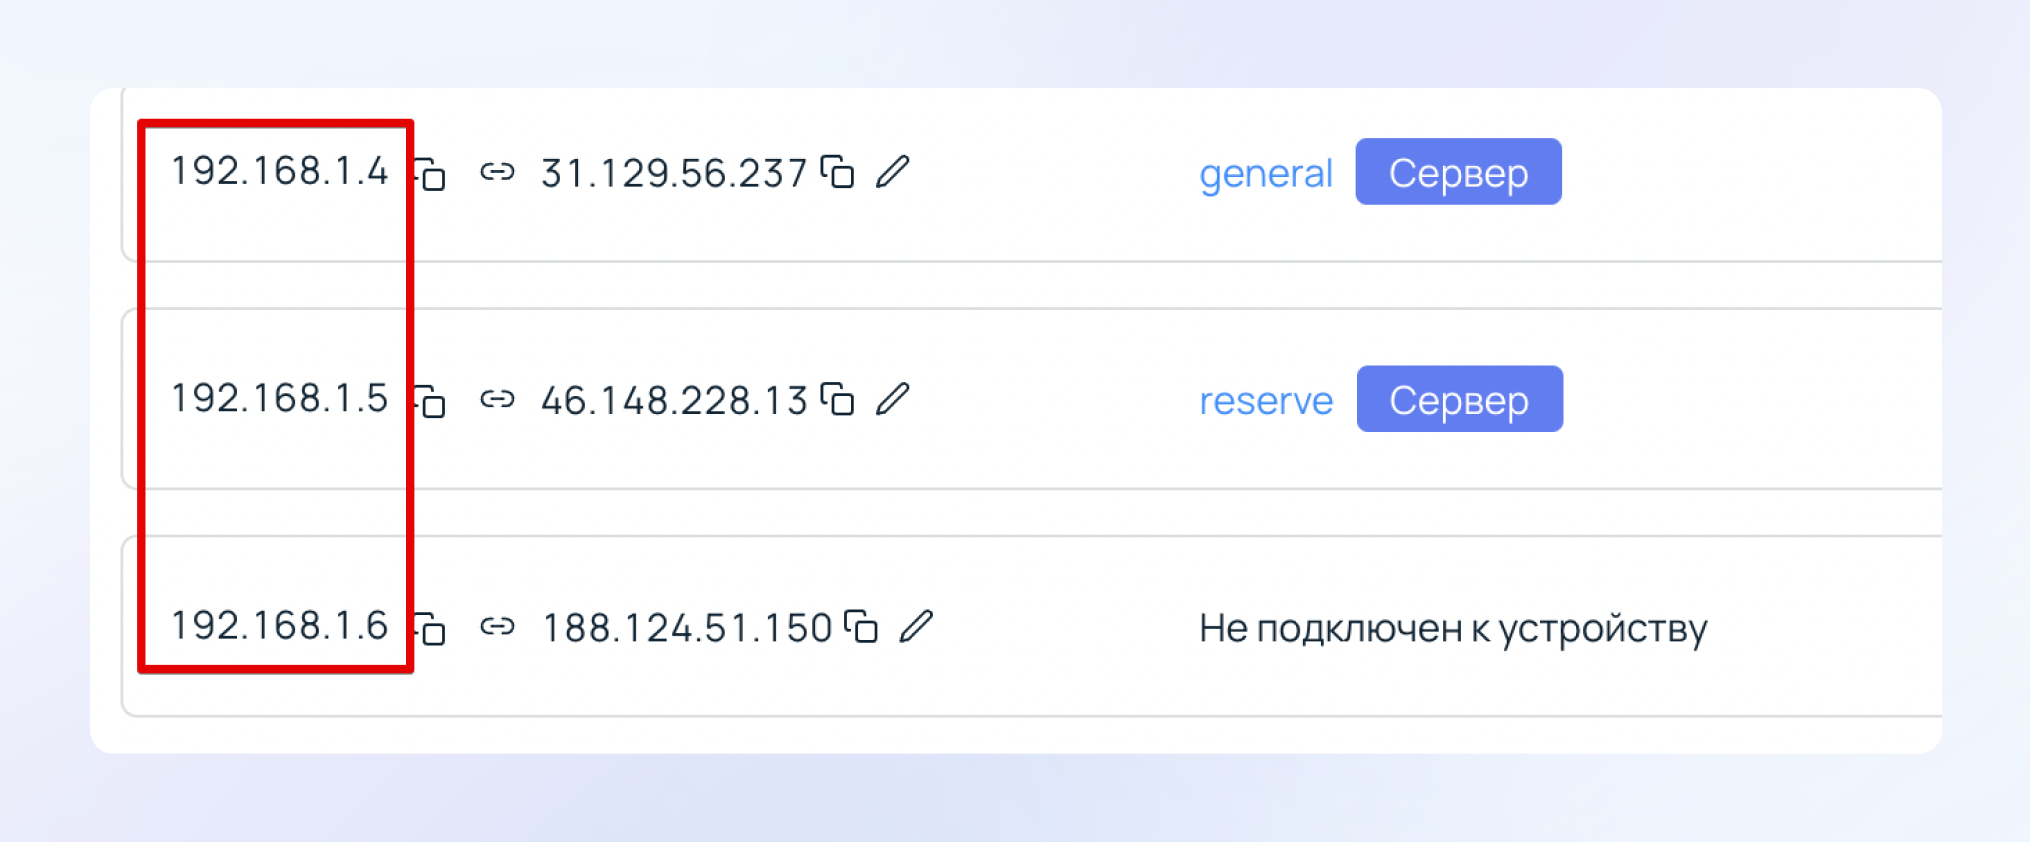Click the link icon before 46.148.228.13
The width and height of the screenshot is (2030, 842).
(x=497, y=400)
